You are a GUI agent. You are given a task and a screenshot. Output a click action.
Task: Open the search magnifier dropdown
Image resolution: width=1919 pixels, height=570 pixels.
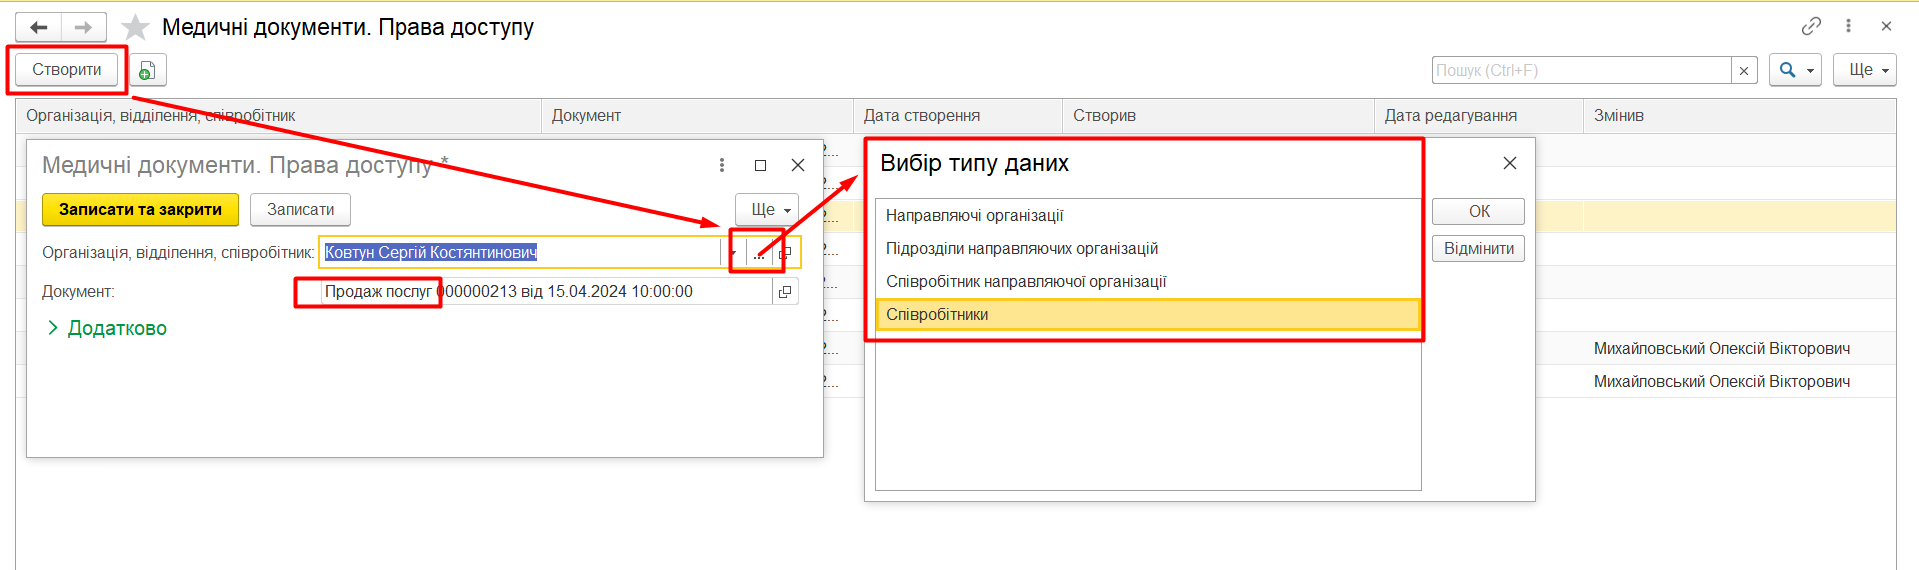coord(1795,70)
